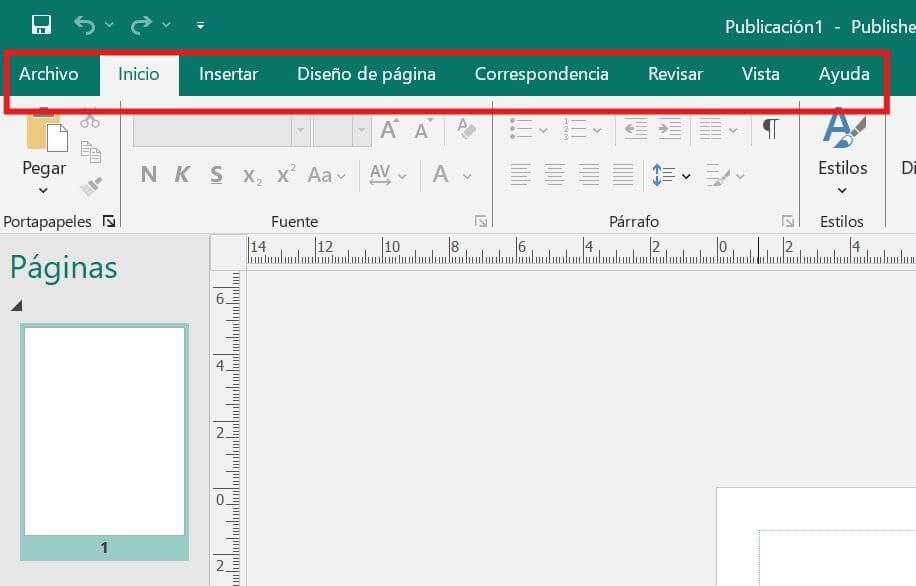Click the Save icon in the quick access toolbar
Screen dimensions: 916x586
[x=41, y=25]
